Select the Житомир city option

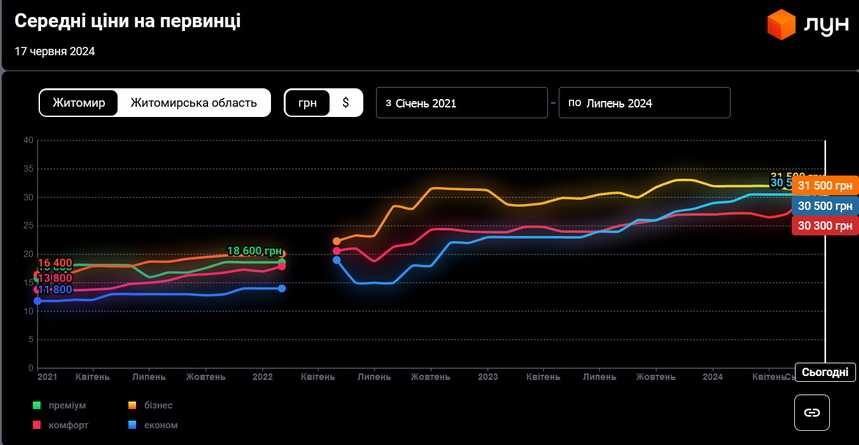click(x=79, y=103)
